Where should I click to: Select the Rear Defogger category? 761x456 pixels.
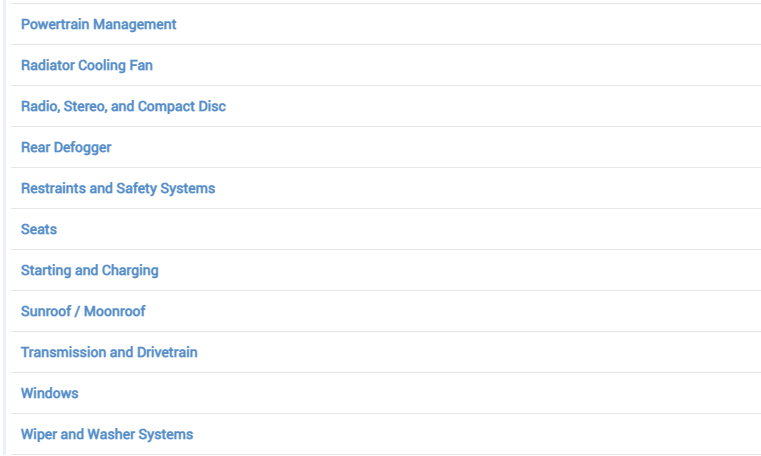(x=66, y=147)
